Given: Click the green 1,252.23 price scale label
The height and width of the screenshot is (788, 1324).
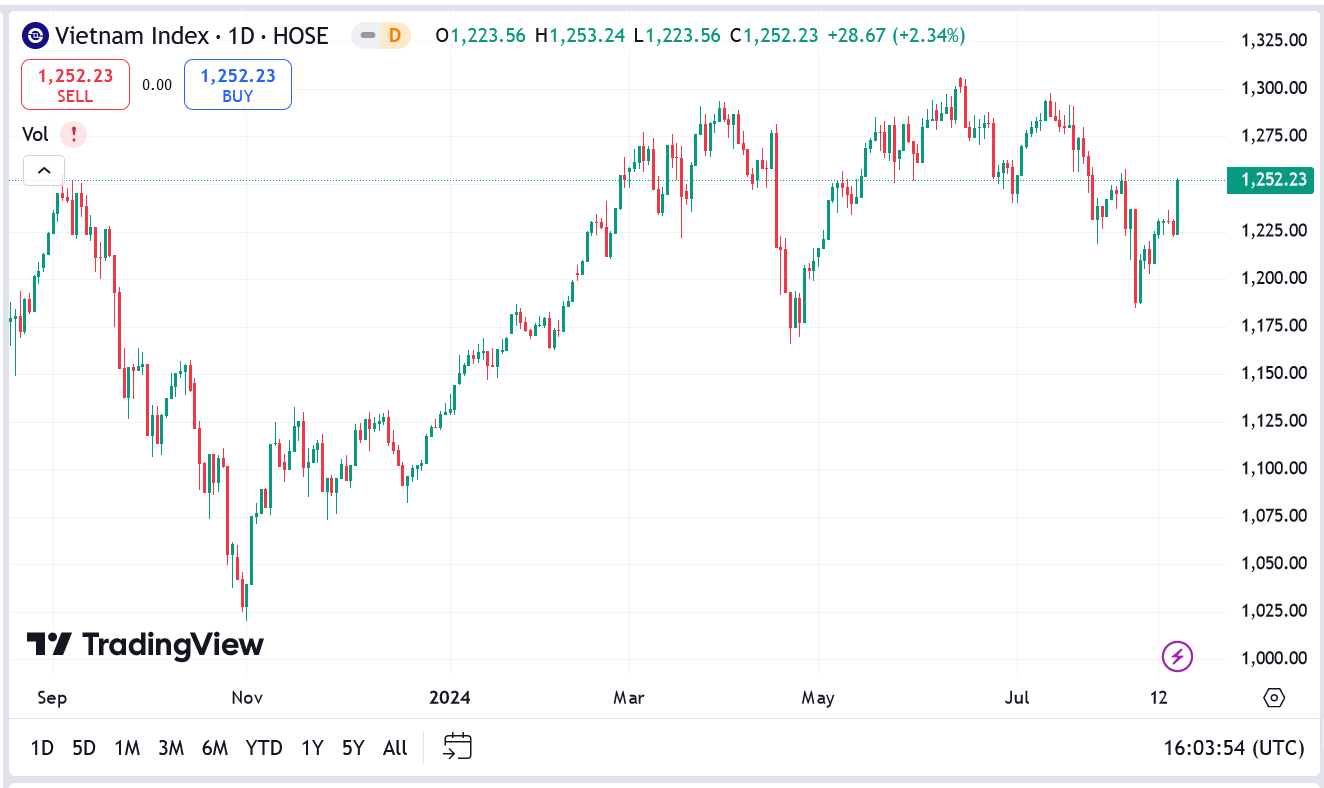Looking at the screenshot, I should (x=1269, y=180).
